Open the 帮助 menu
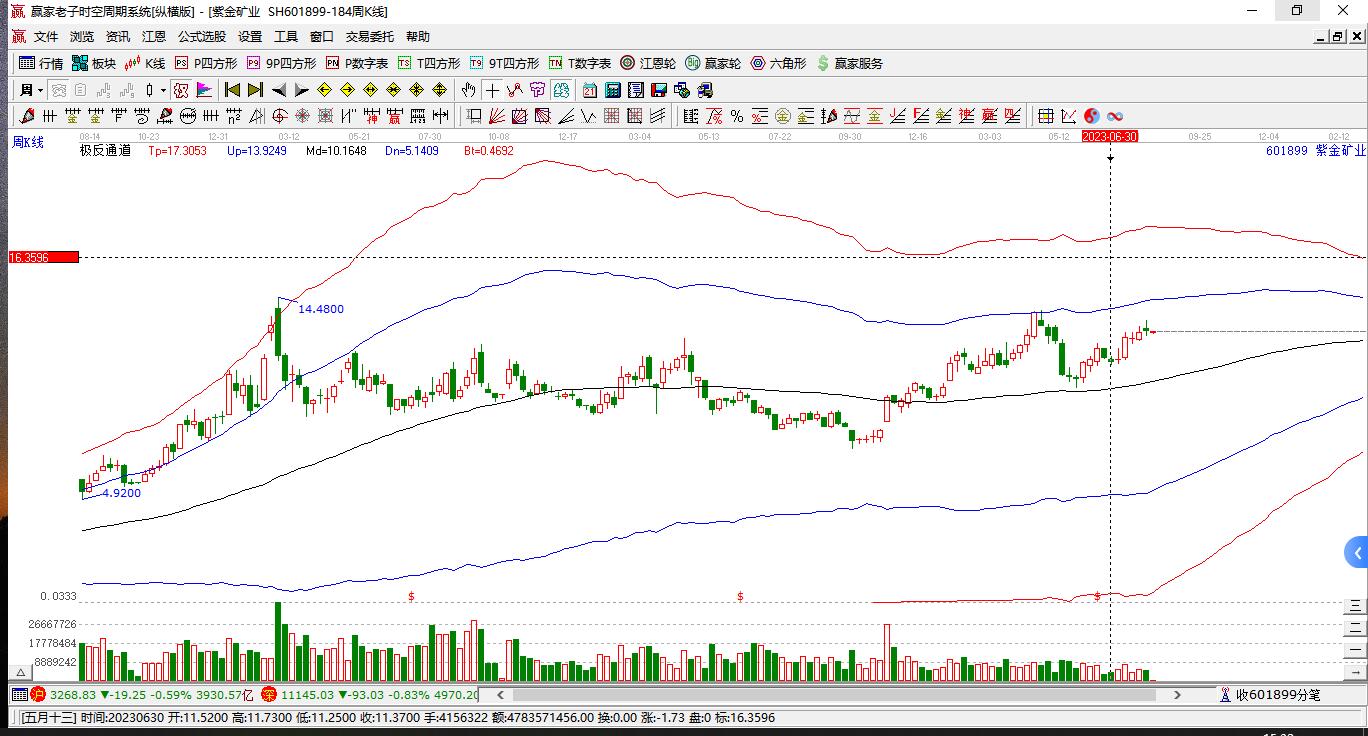 (x=418, y=37)
